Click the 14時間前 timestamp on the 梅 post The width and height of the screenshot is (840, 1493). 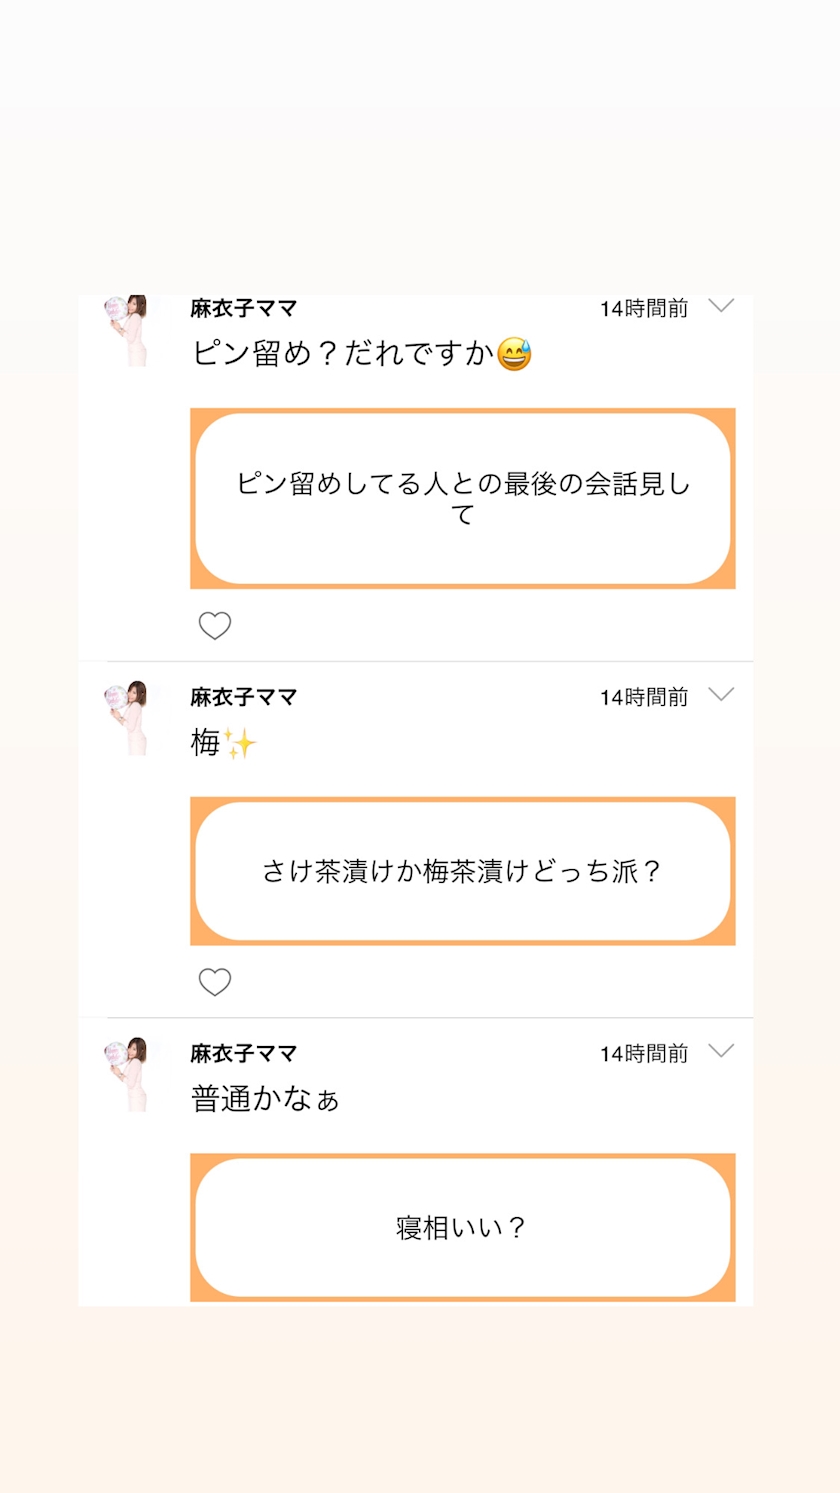point(644,697)
